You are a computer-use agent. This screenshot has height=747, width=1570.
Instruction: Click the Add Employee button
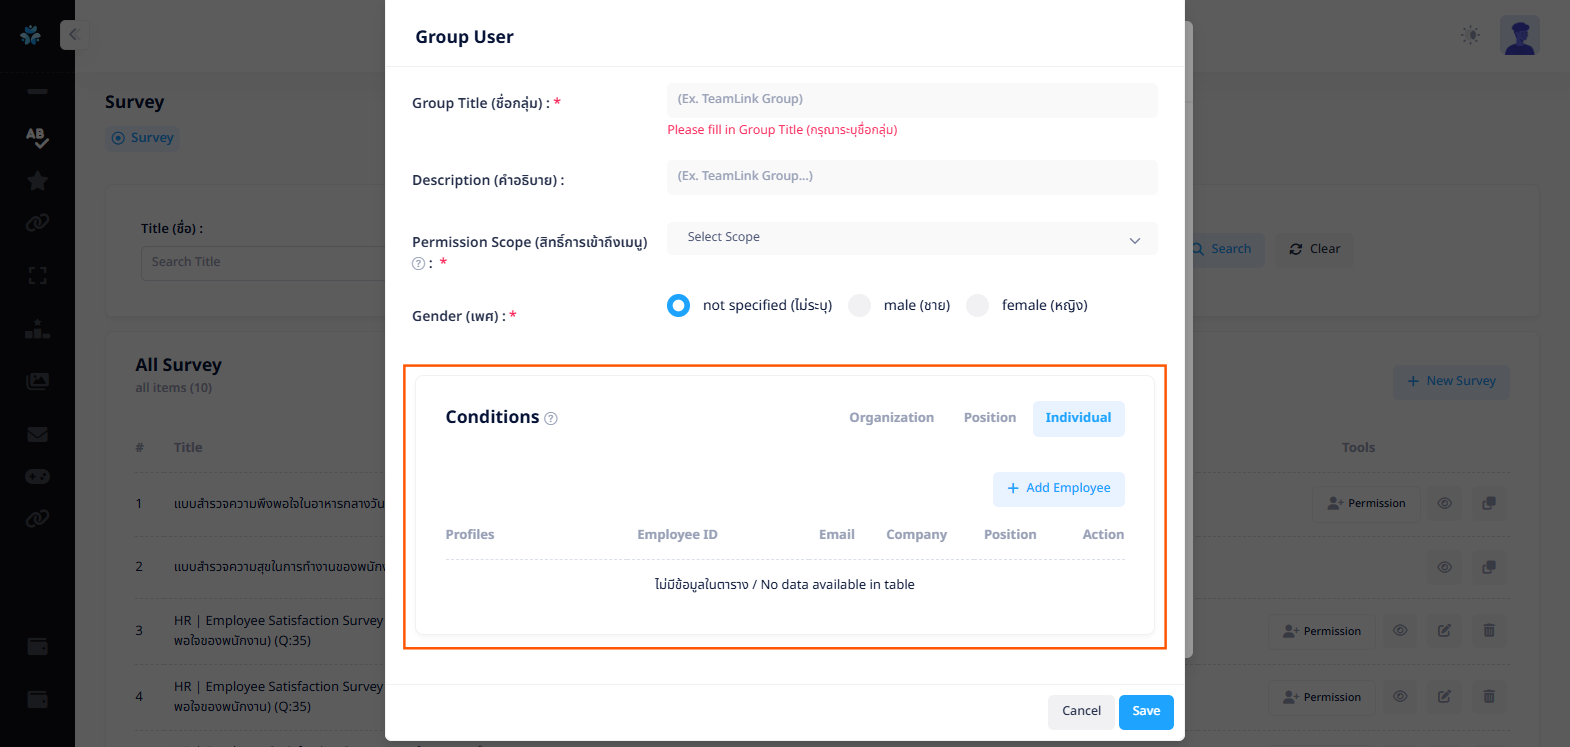click(x=1058, y=489)
